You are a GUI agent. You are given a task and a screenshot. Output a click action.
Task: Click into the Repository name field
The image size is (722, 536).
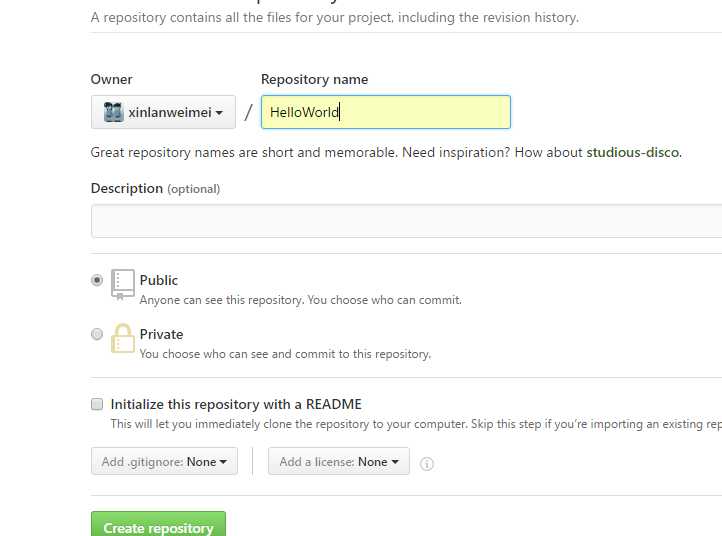386,112
